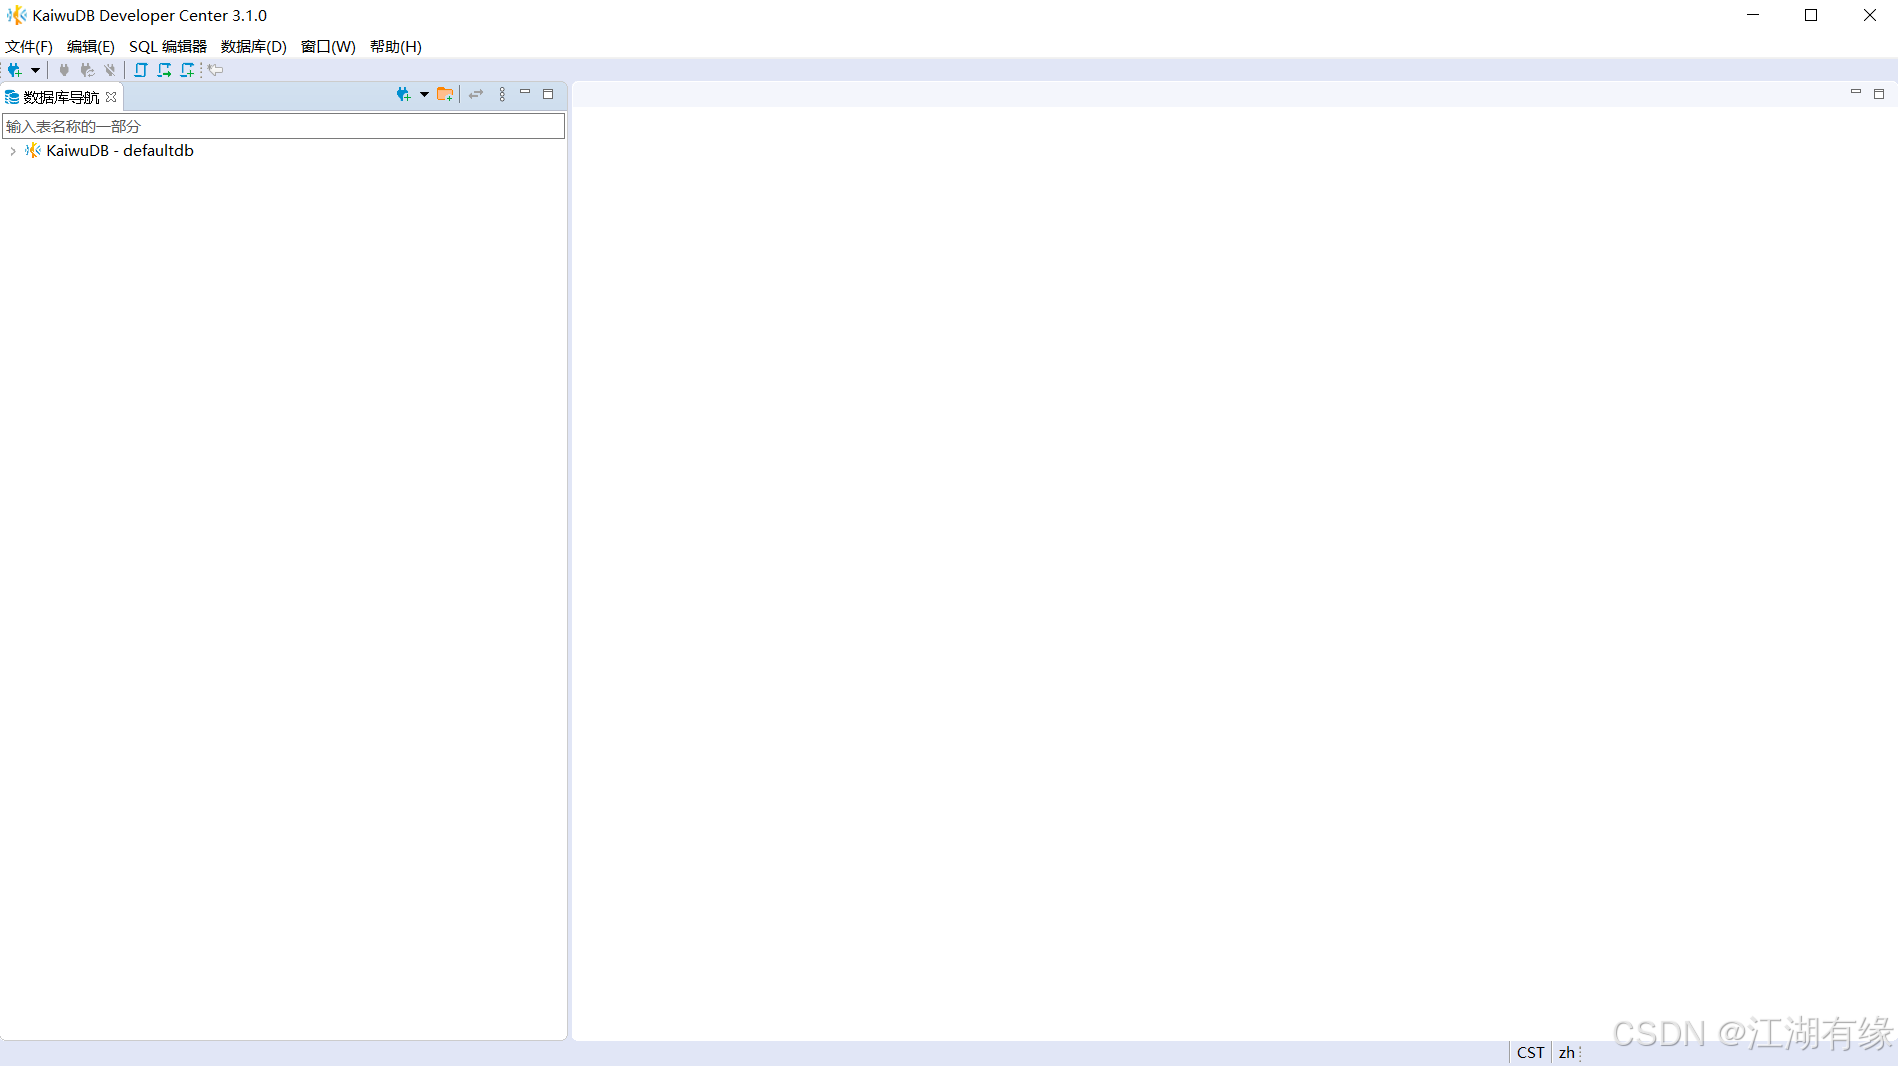Screen dimensions: 1898x1066
Task: Close the 数据库导航 tab
Action: (111, 97)
